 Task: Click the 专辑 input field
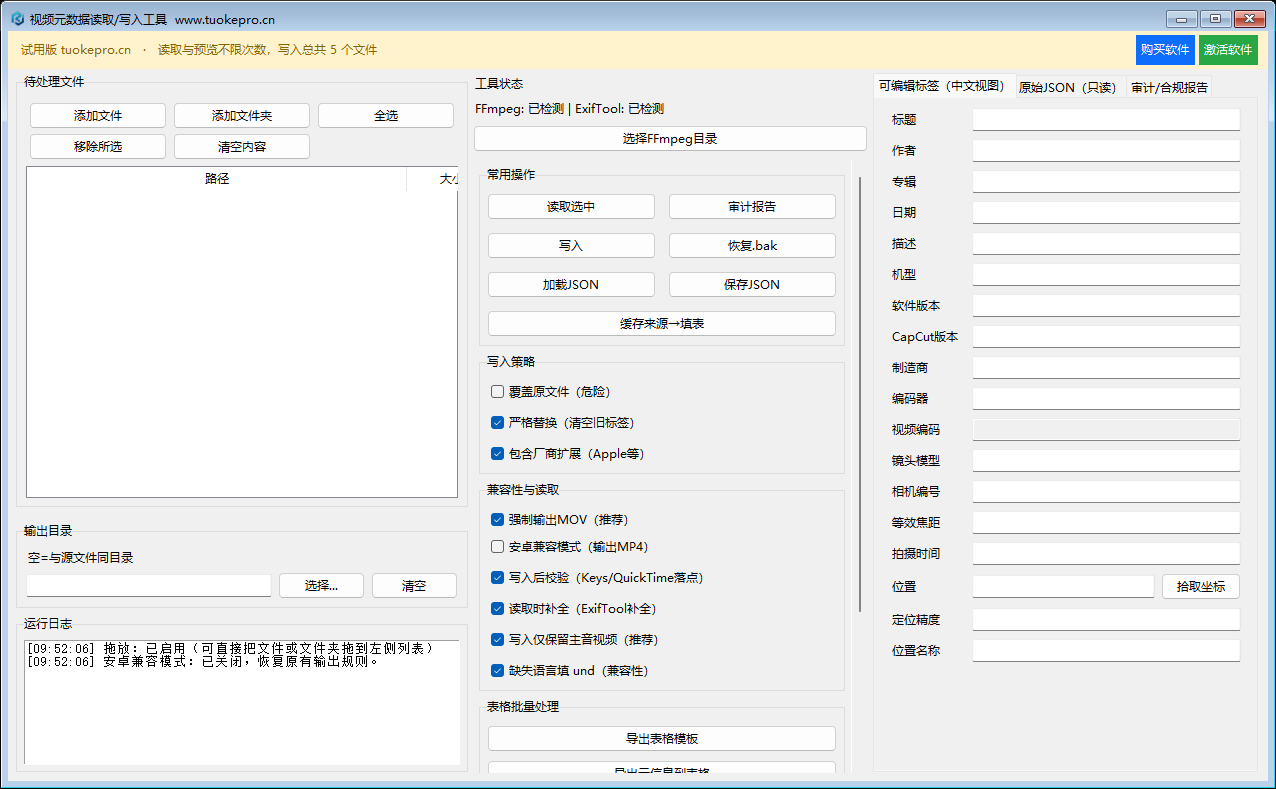(x=1106, y=182)
